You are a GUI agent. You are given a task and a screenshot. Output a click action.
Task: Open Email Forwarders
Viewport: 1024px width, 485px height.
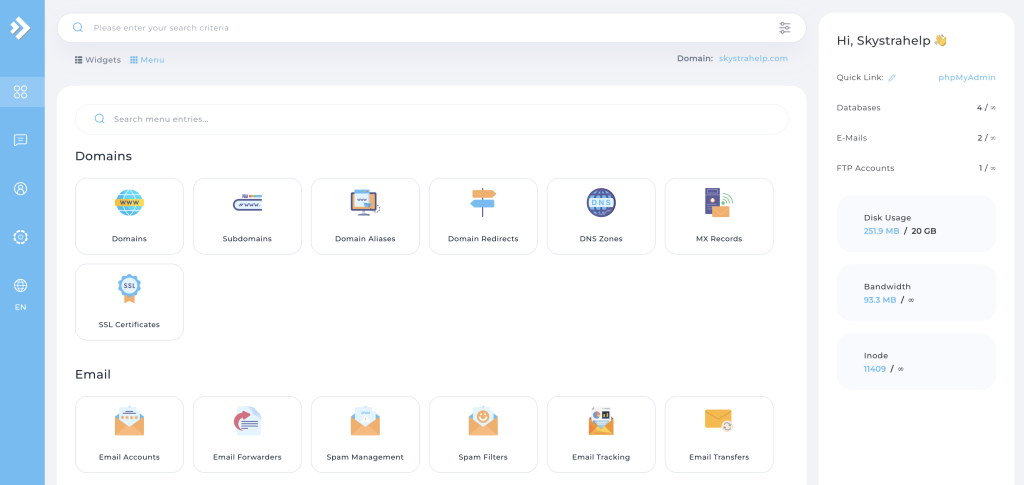coord(247,434)
